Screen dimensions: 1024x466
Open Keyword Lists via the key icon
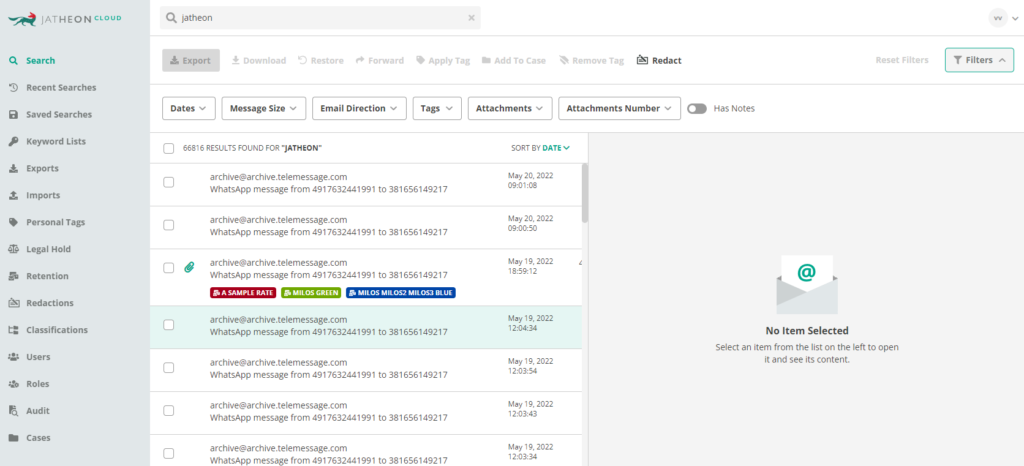[13, 142]
